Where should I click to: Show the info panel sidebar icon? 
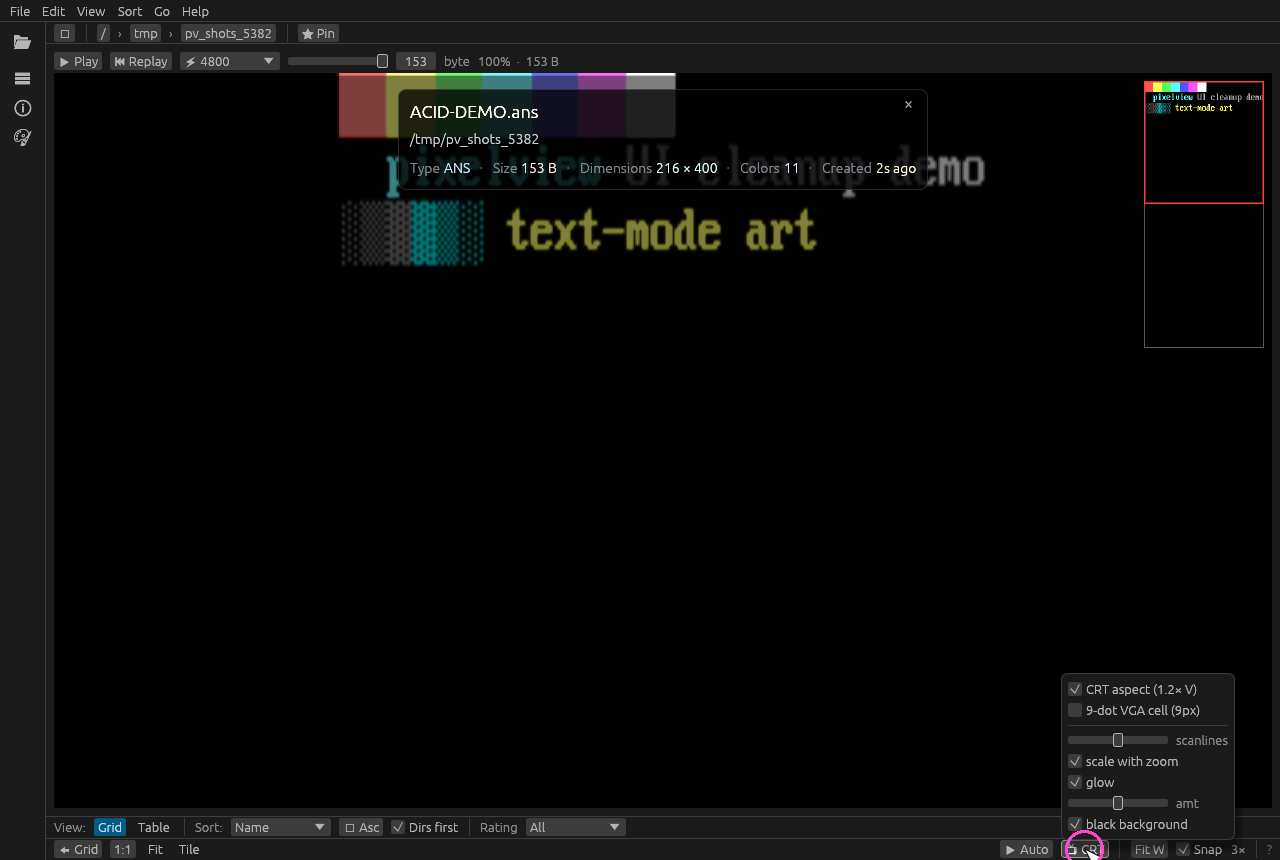click(22, 108)
